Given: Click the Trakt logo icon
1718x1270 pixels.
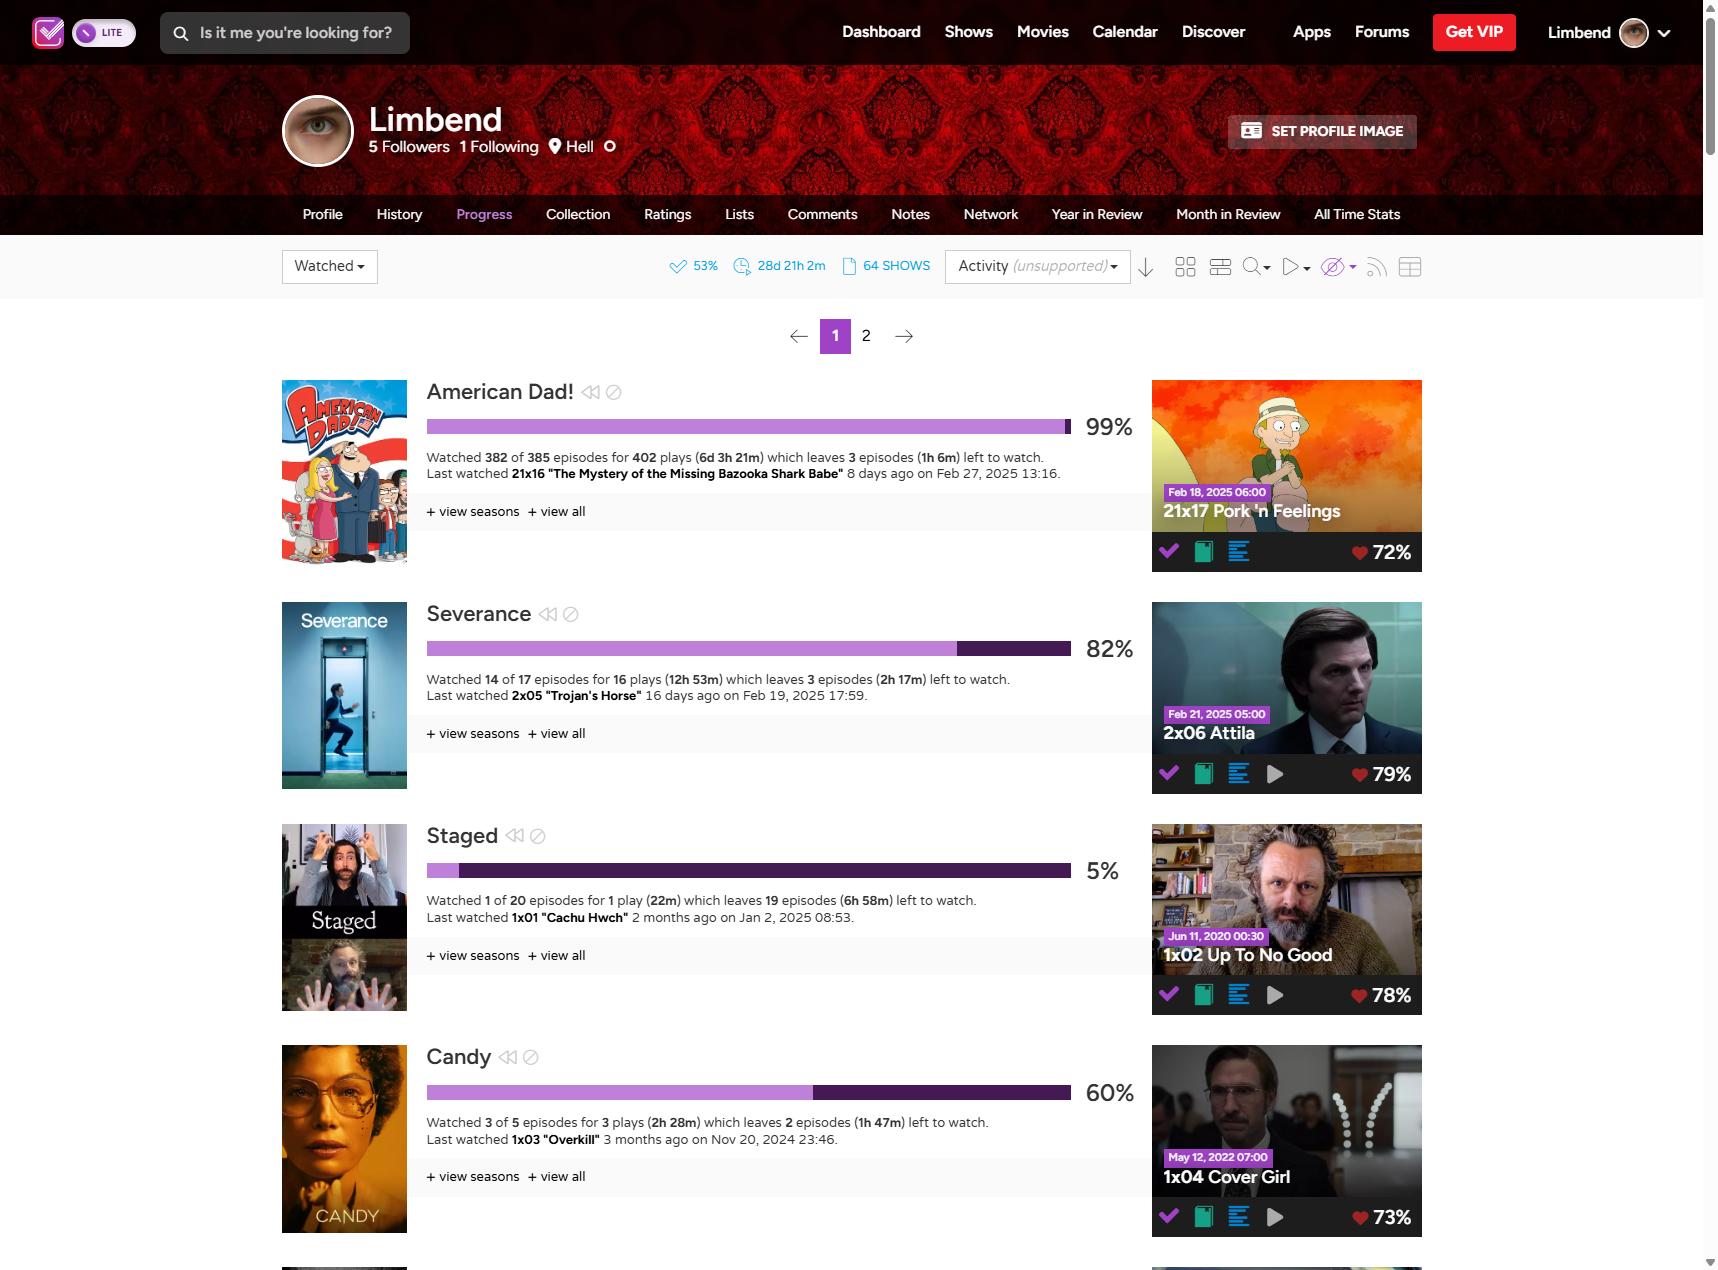Looking at the screenshot, I should (x=48, y=33).
